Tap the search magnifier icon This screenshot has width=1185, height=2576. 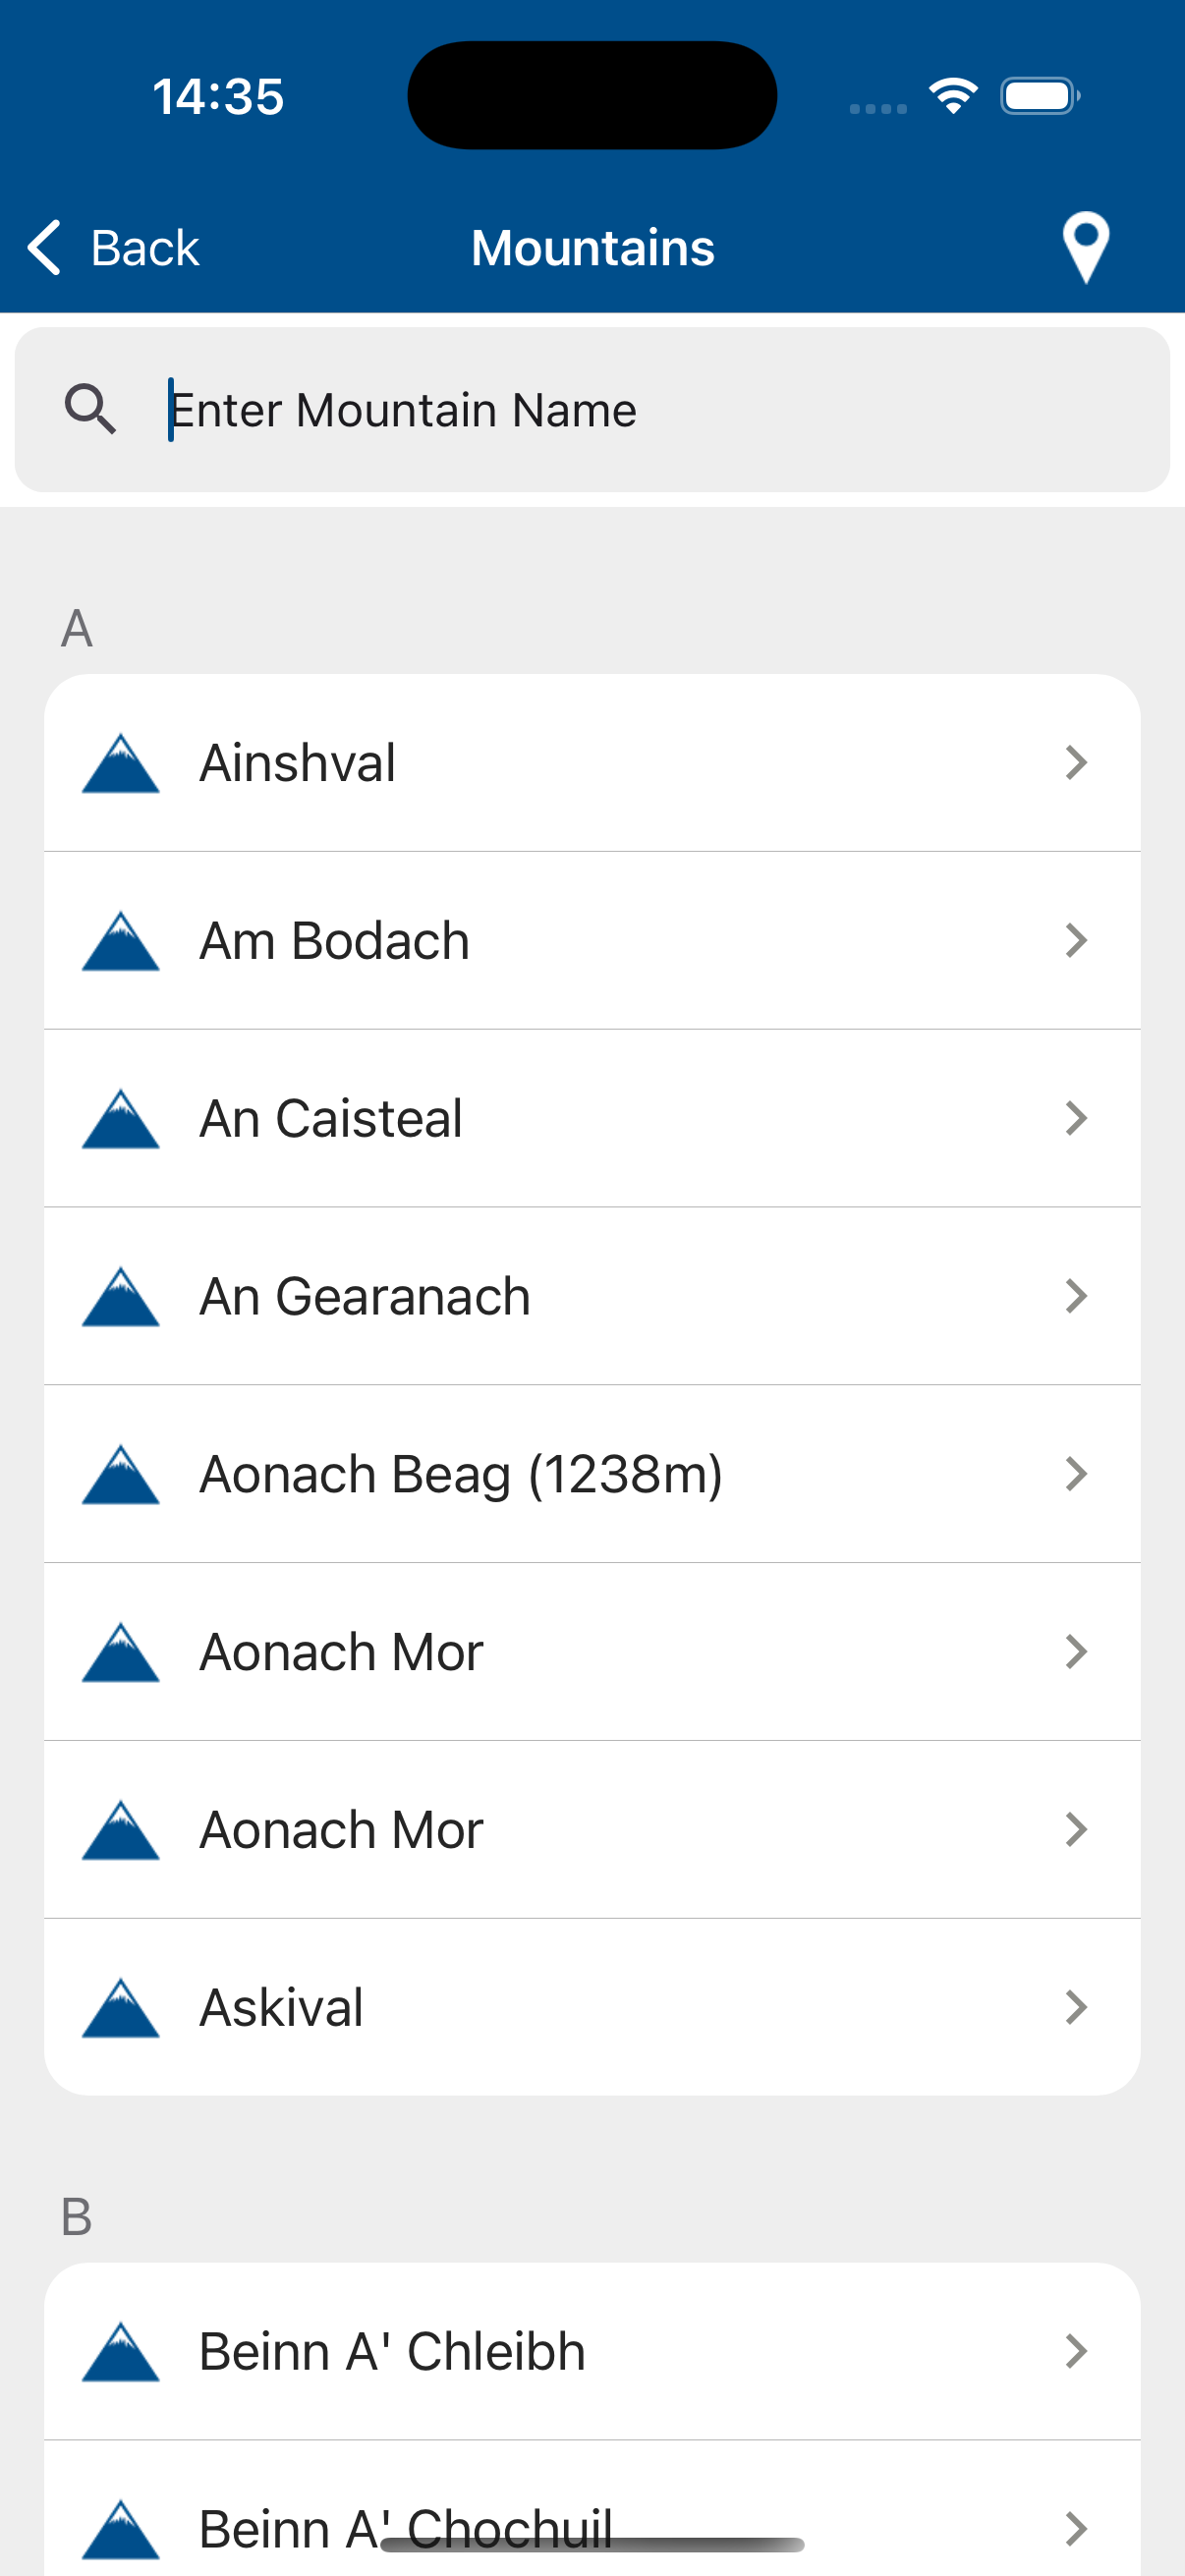(90, 409)
